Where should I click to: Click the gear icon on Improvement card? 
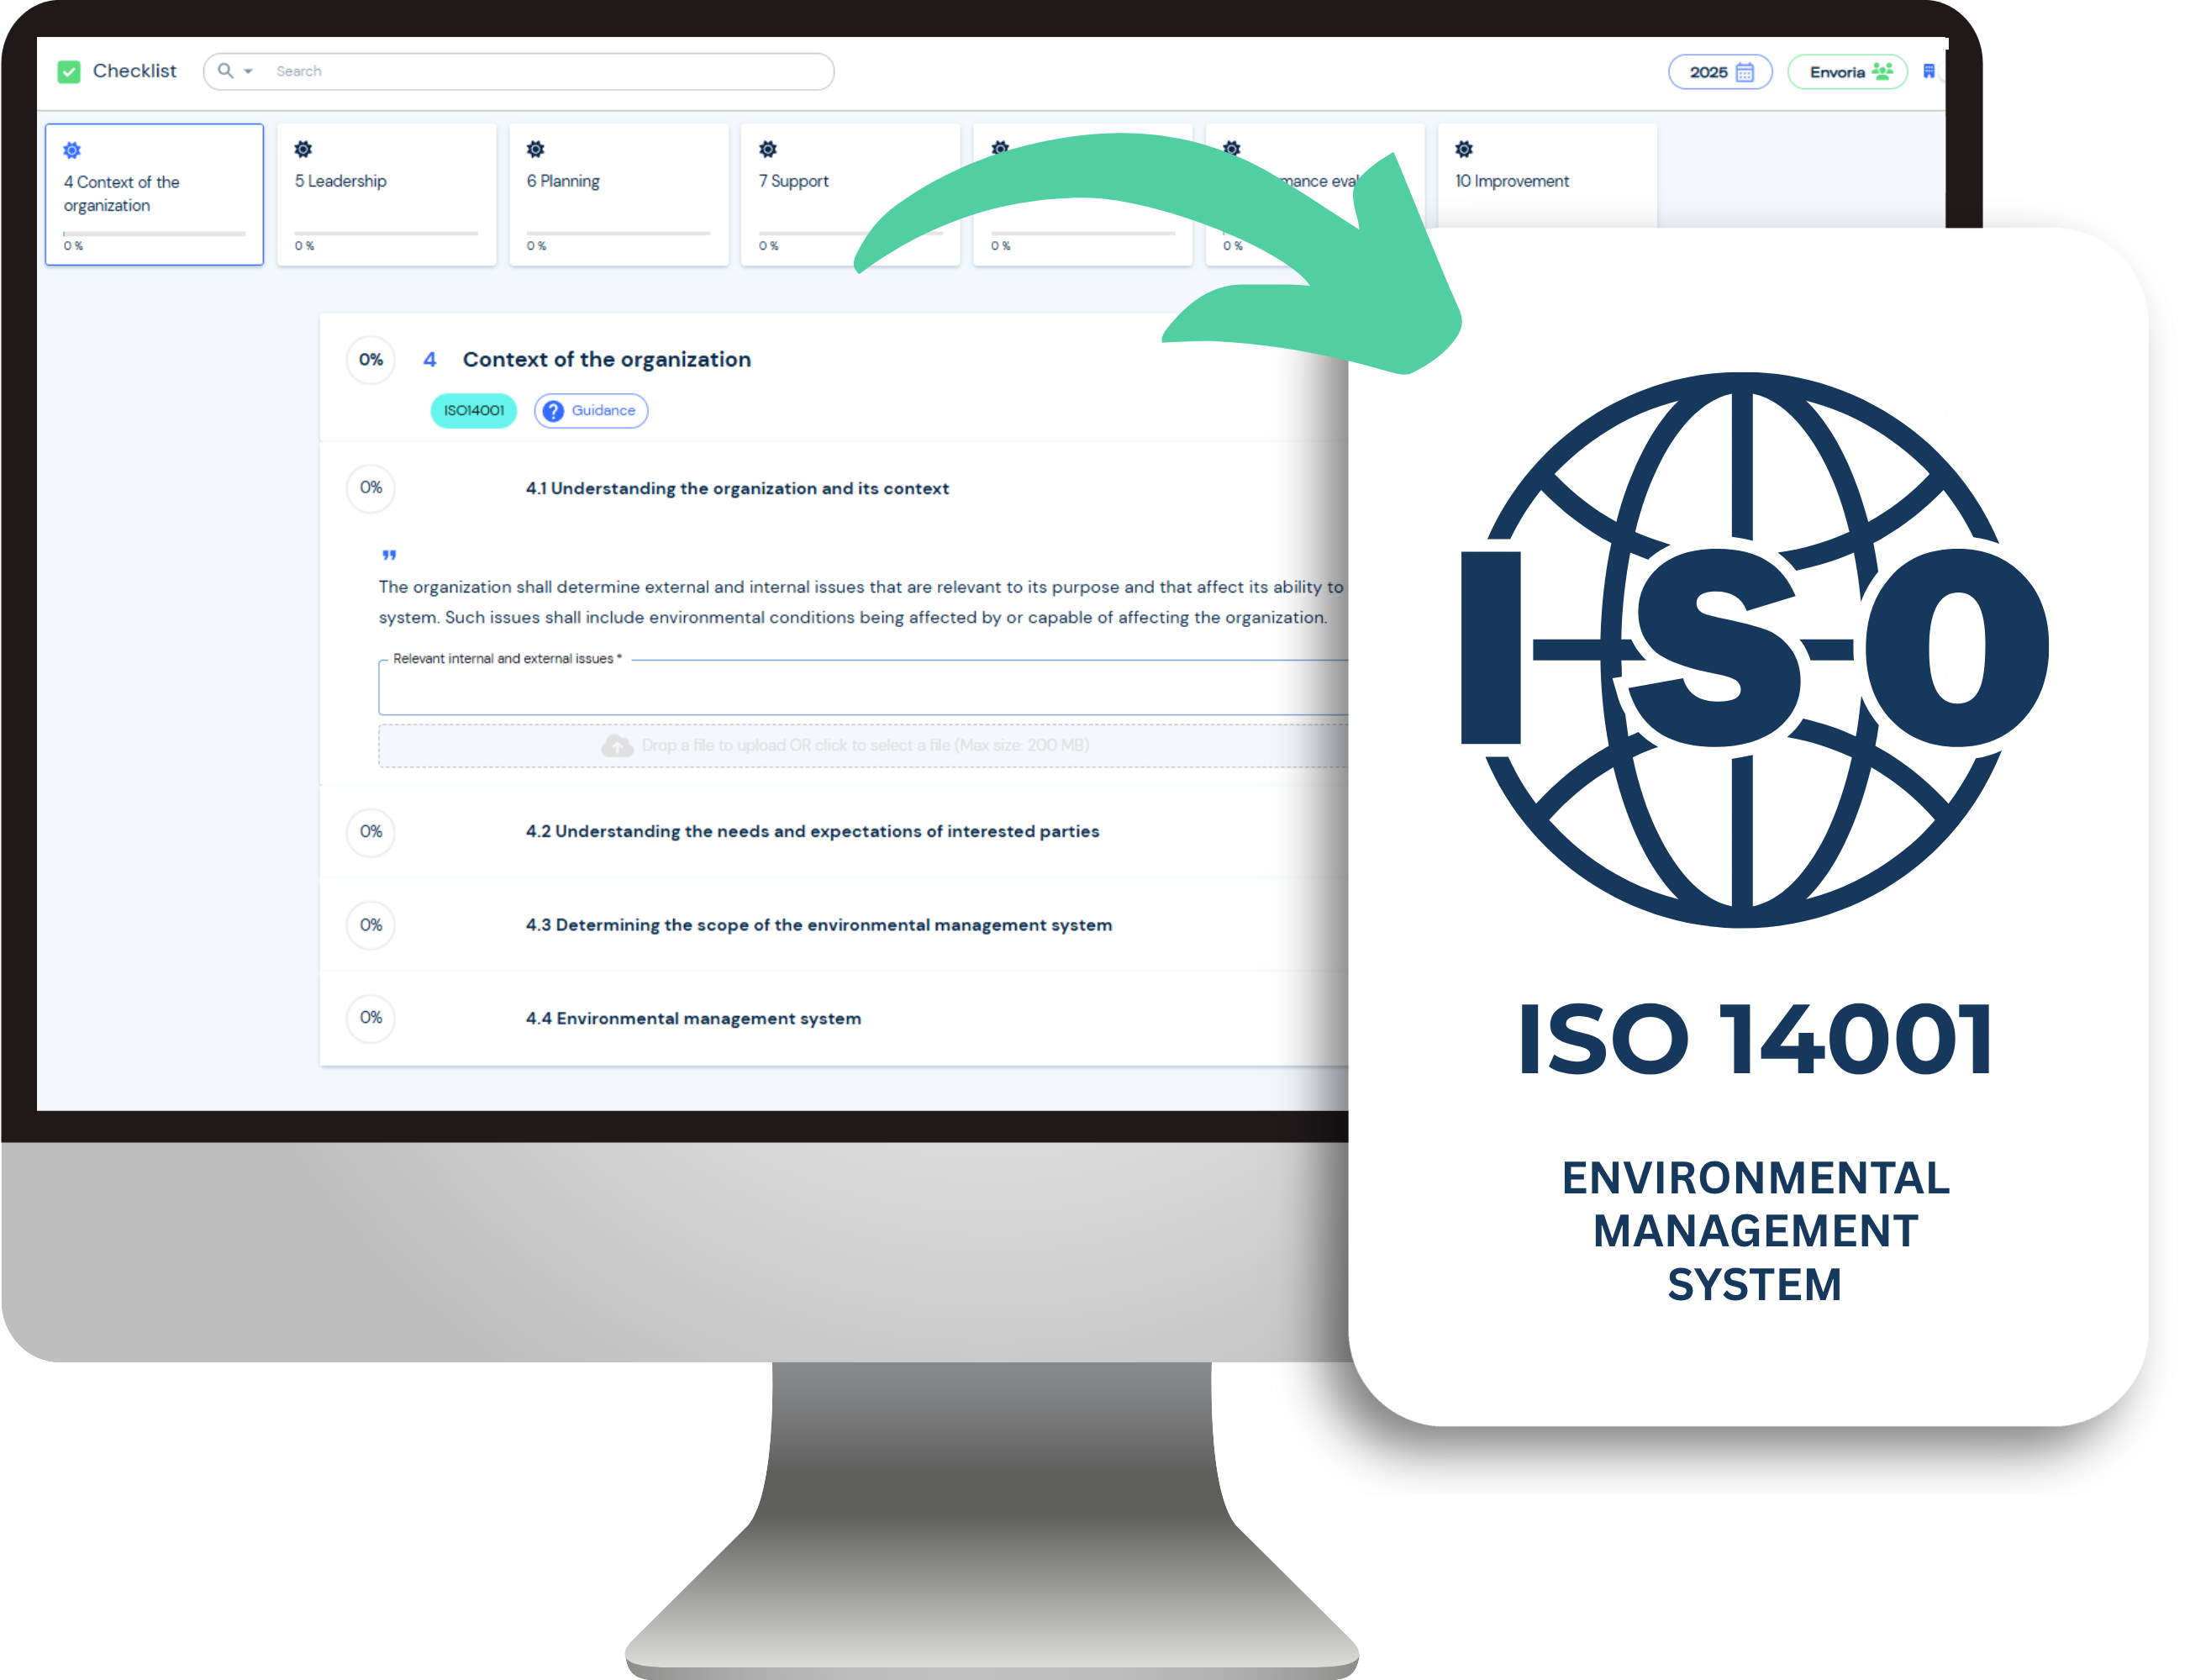click(1463, 149)
